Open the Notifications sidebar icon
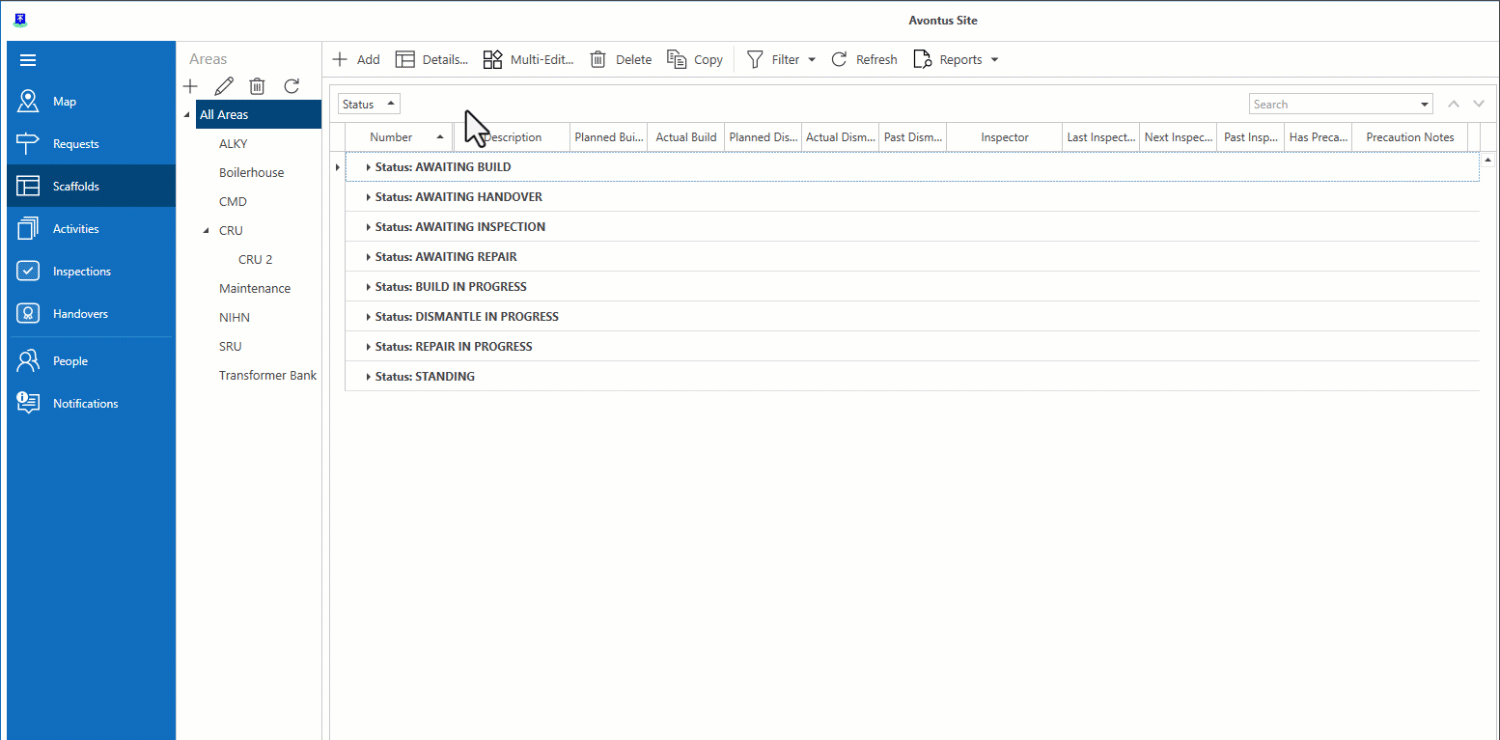Screen dimensions: 1500x740 (28, 403)
